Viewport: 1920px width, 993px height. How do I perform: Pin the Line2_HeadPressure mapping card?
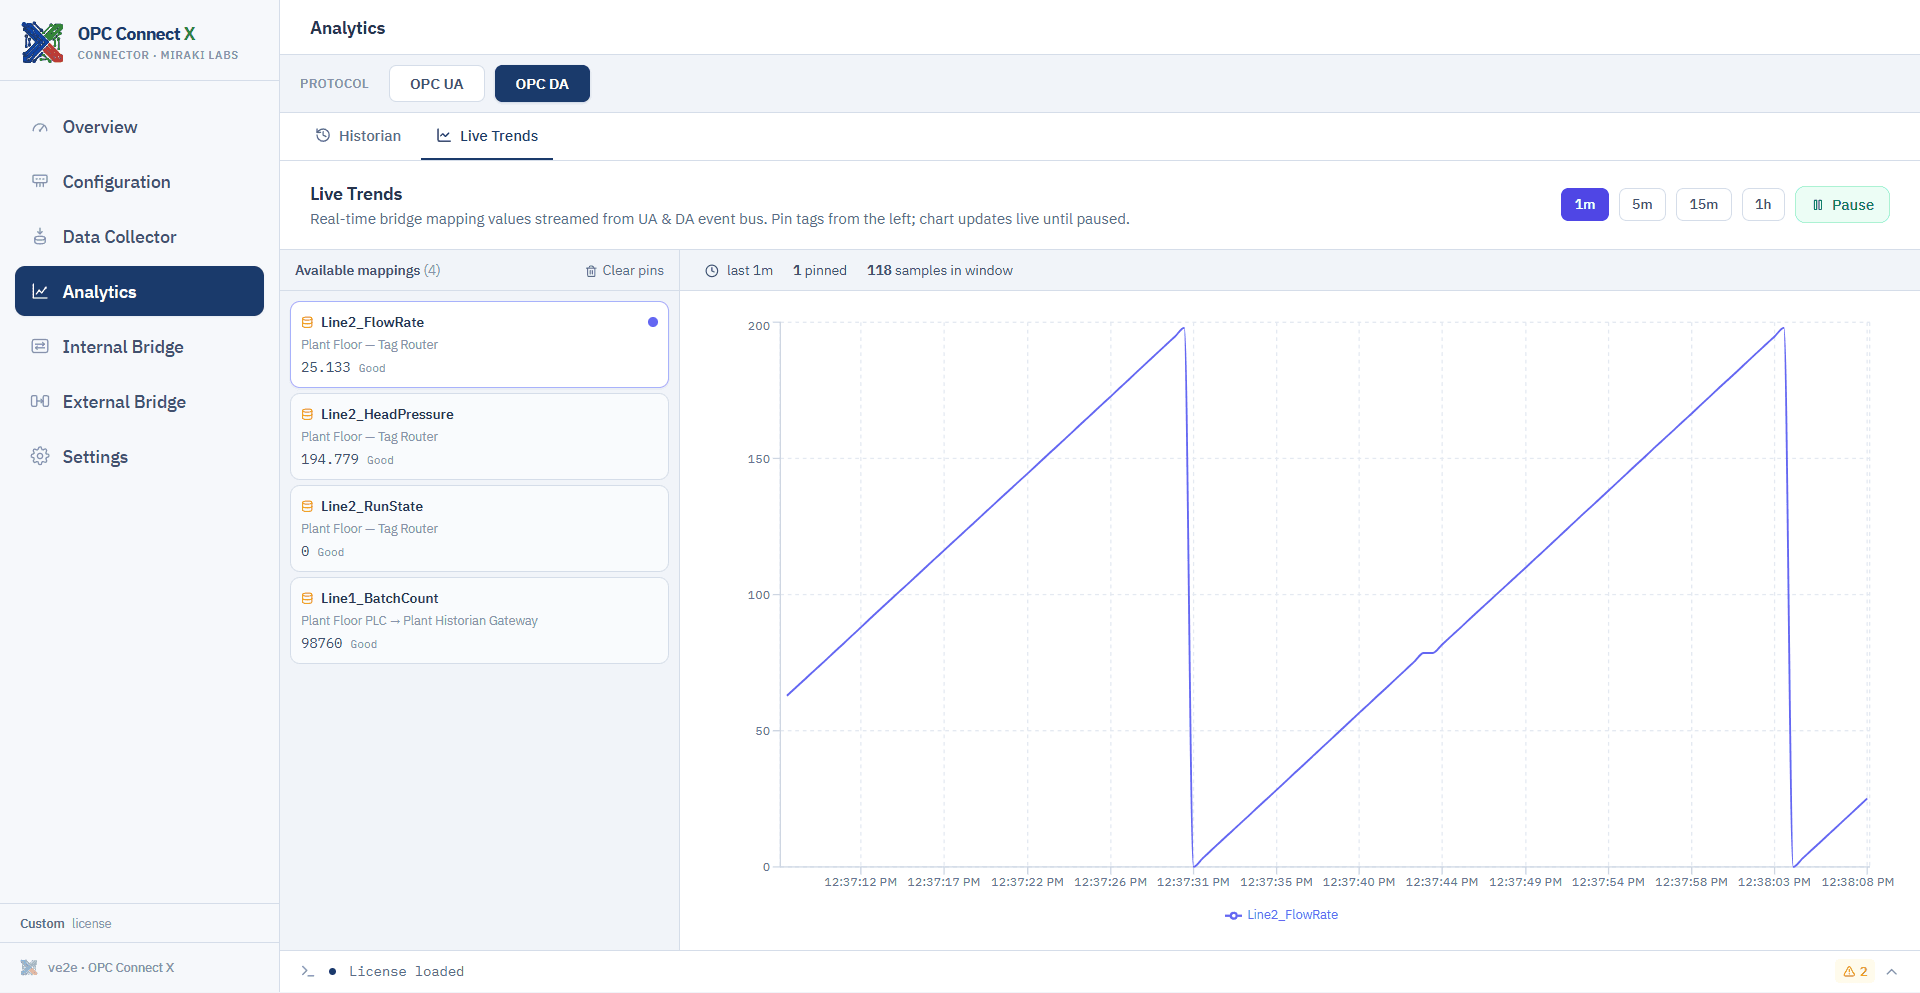click(479, 437)
